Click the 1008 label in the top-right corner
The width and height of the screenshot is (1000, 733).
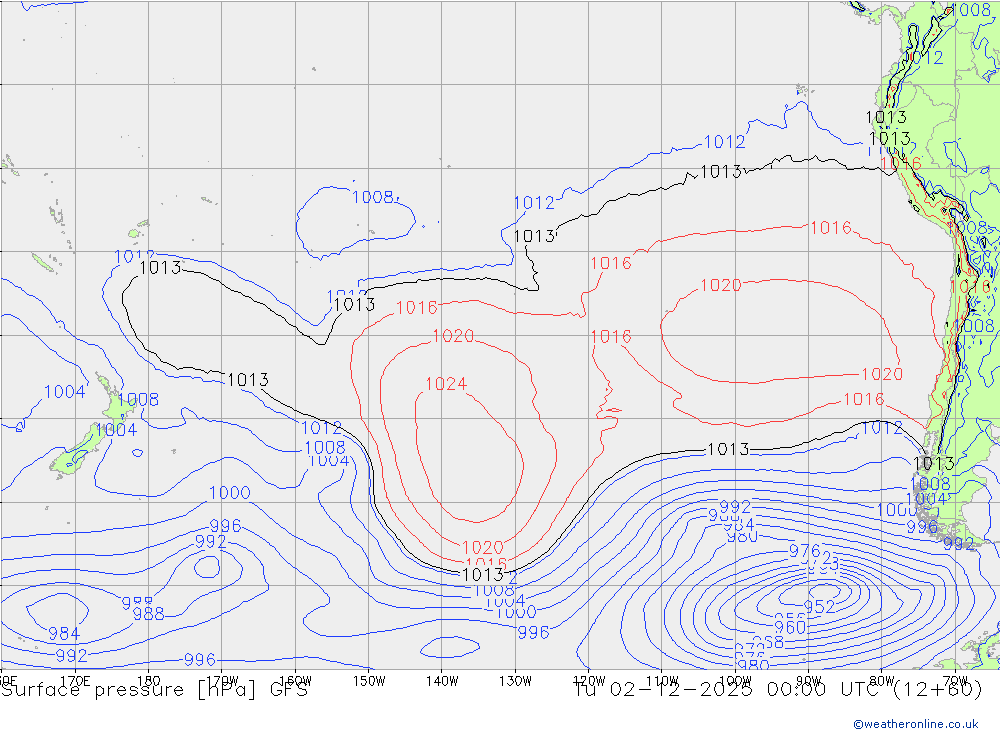click(x=971, y=10)
